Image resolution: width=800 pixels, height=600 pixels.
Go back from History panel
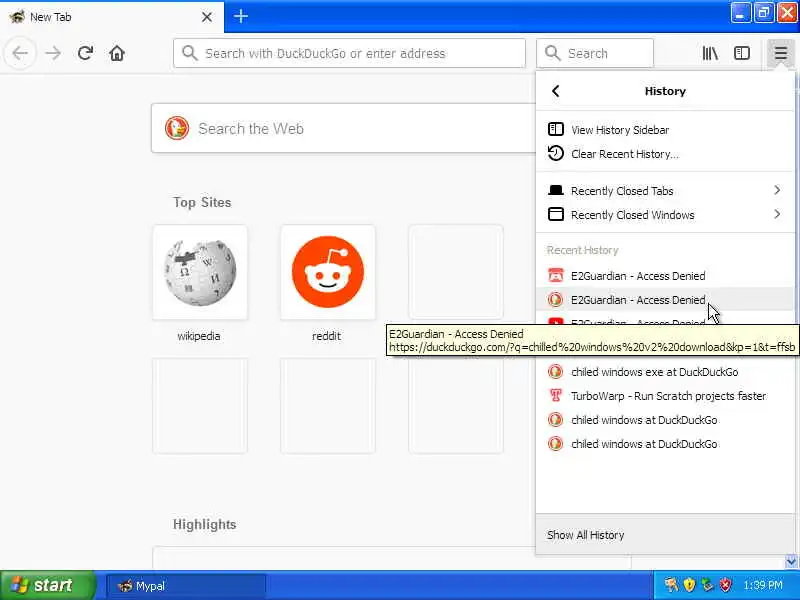556,91
